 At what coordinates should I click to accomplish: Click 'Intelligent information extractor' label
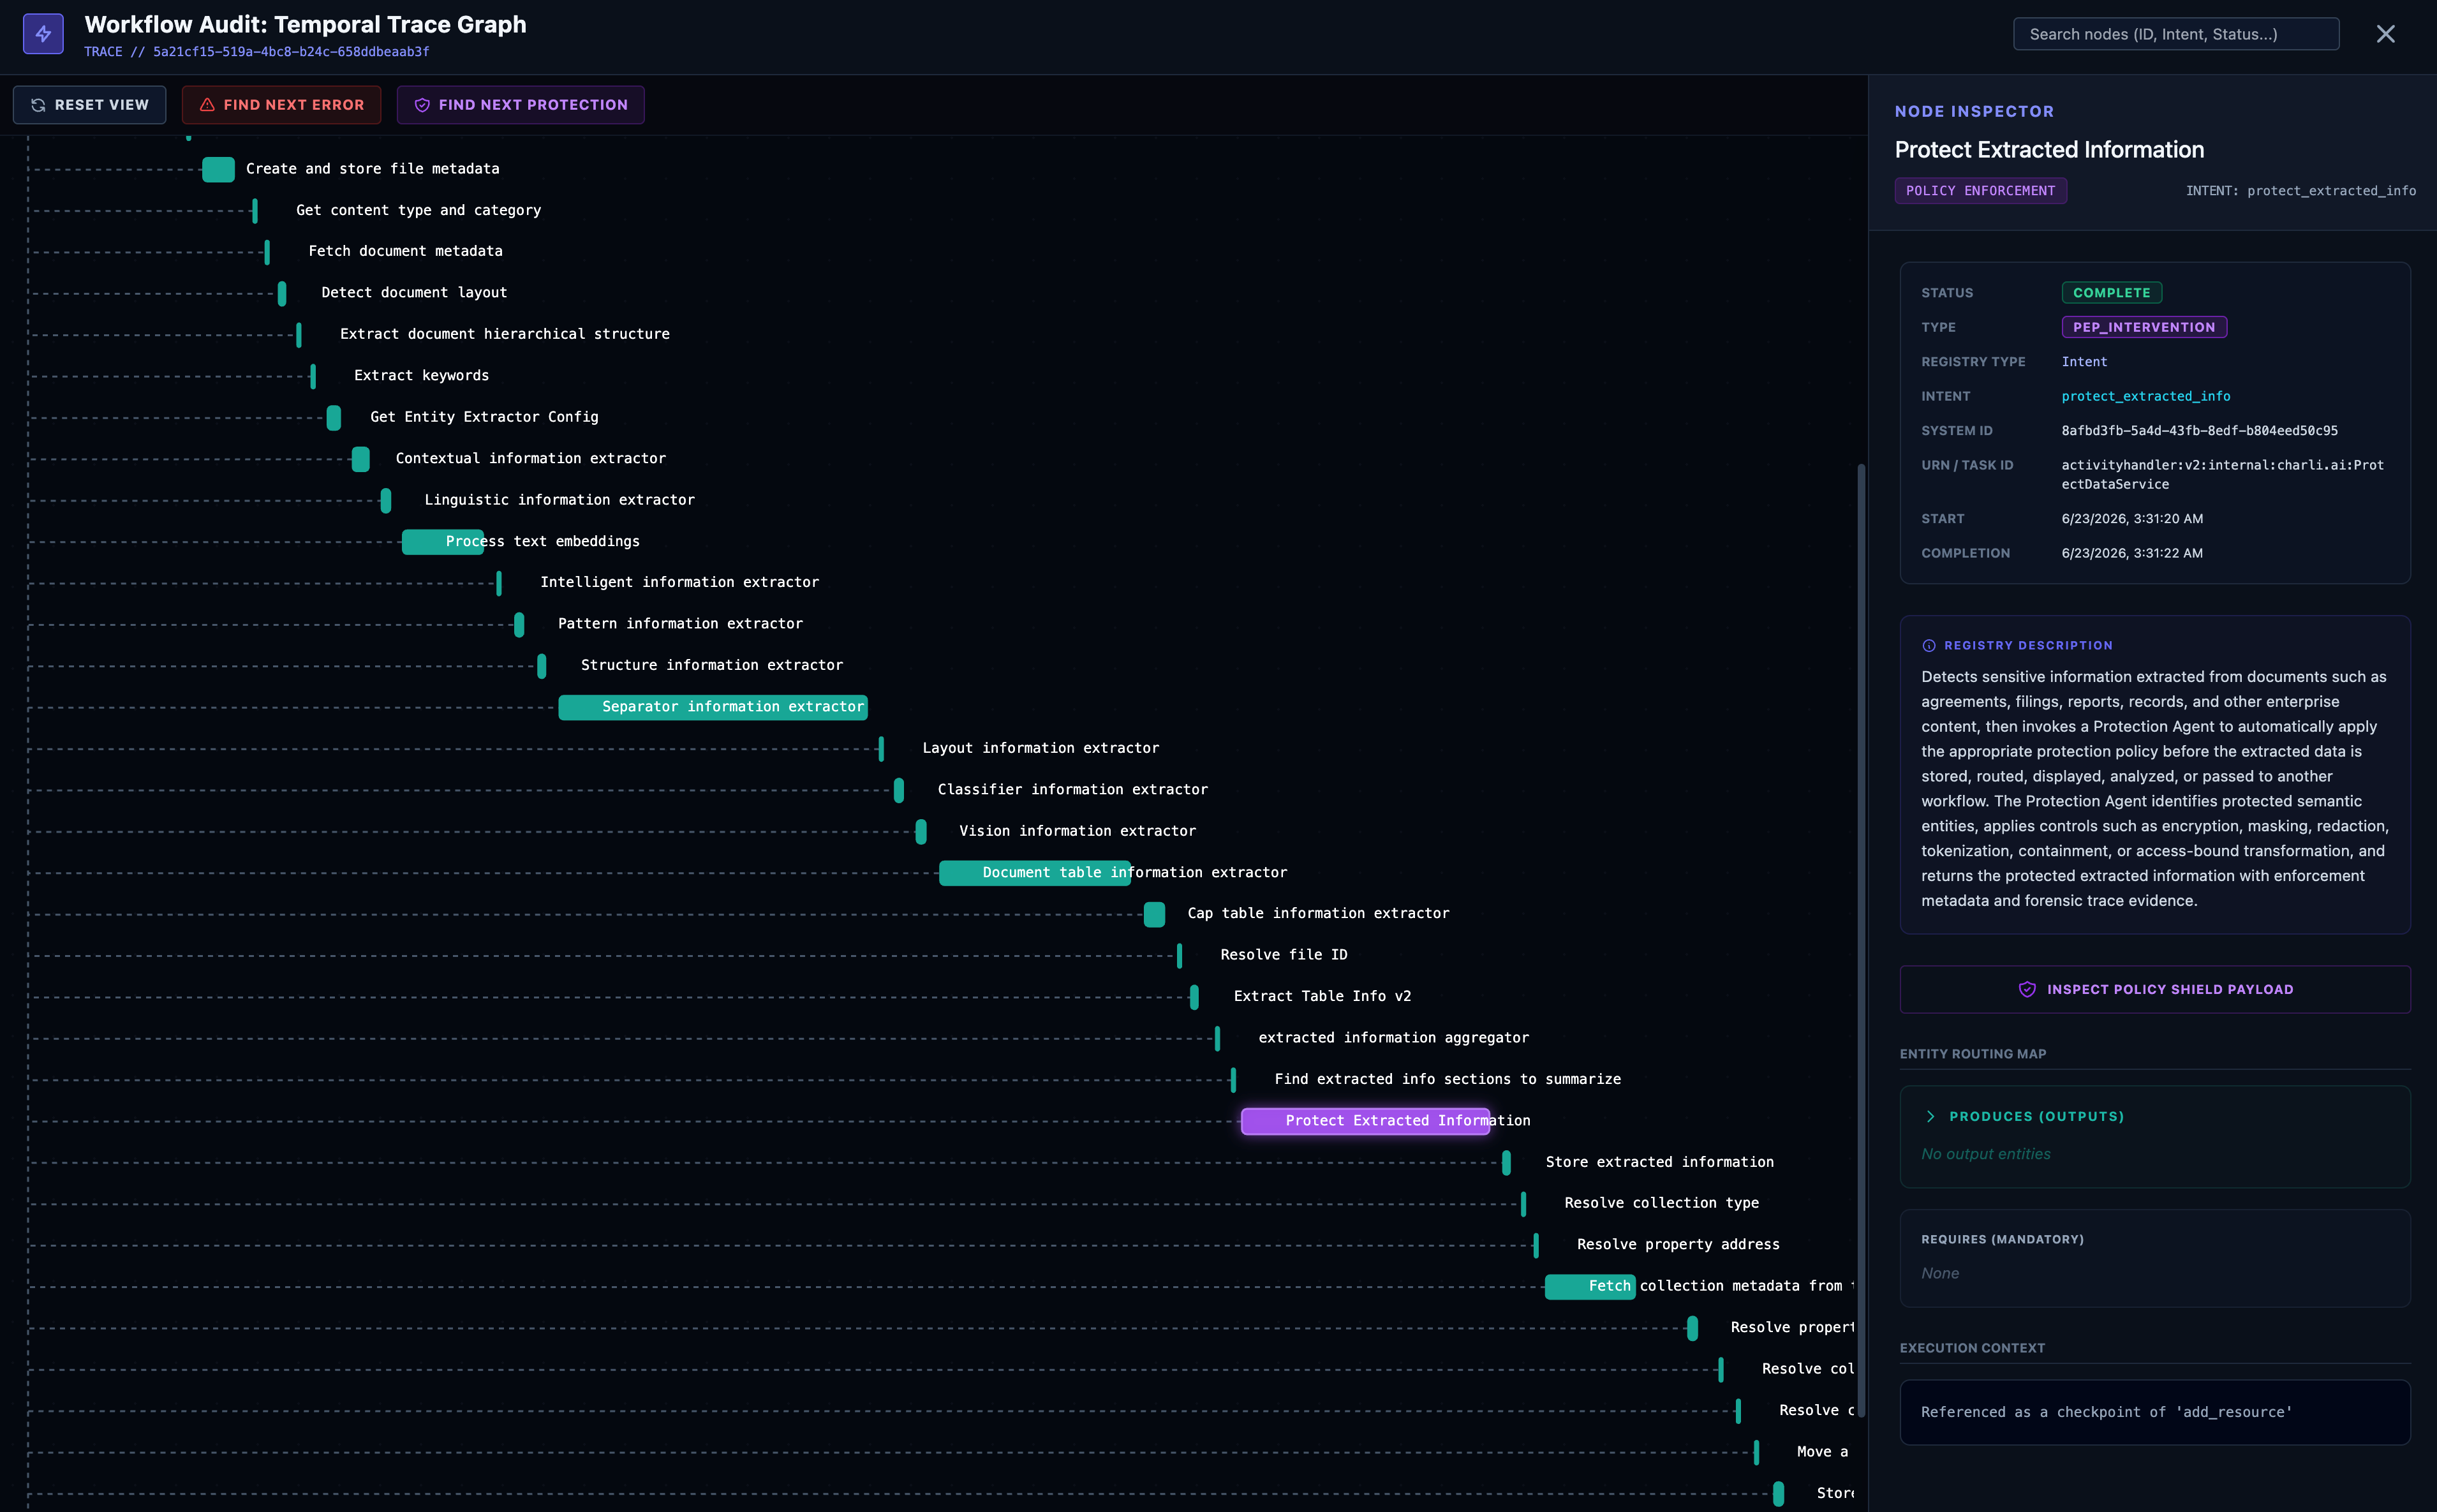coord(679,582)
